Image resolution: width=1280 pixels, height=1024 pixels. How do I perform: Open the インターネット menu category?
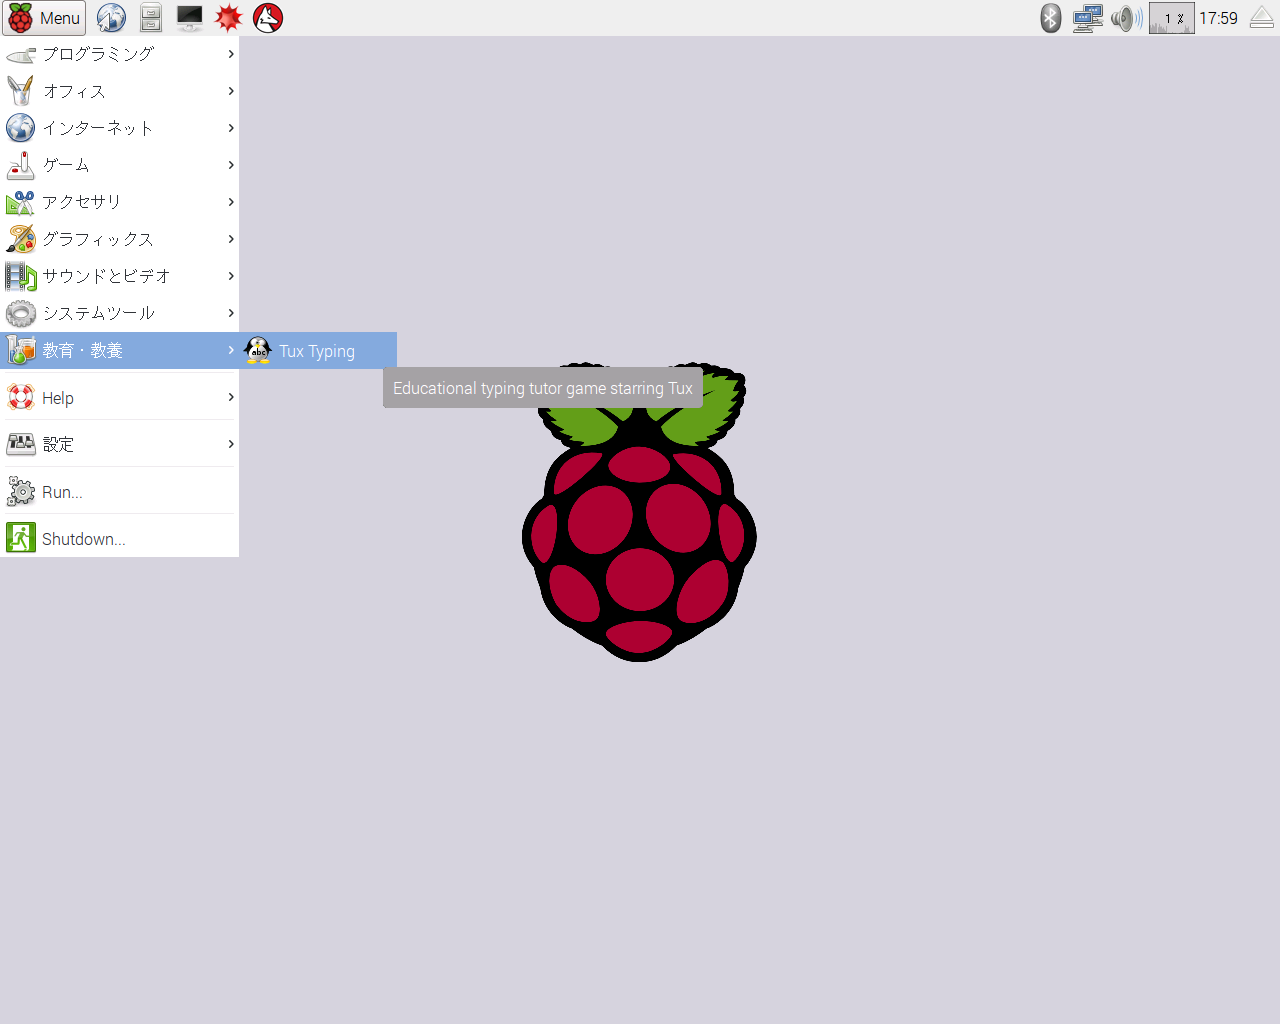[120, 128]
